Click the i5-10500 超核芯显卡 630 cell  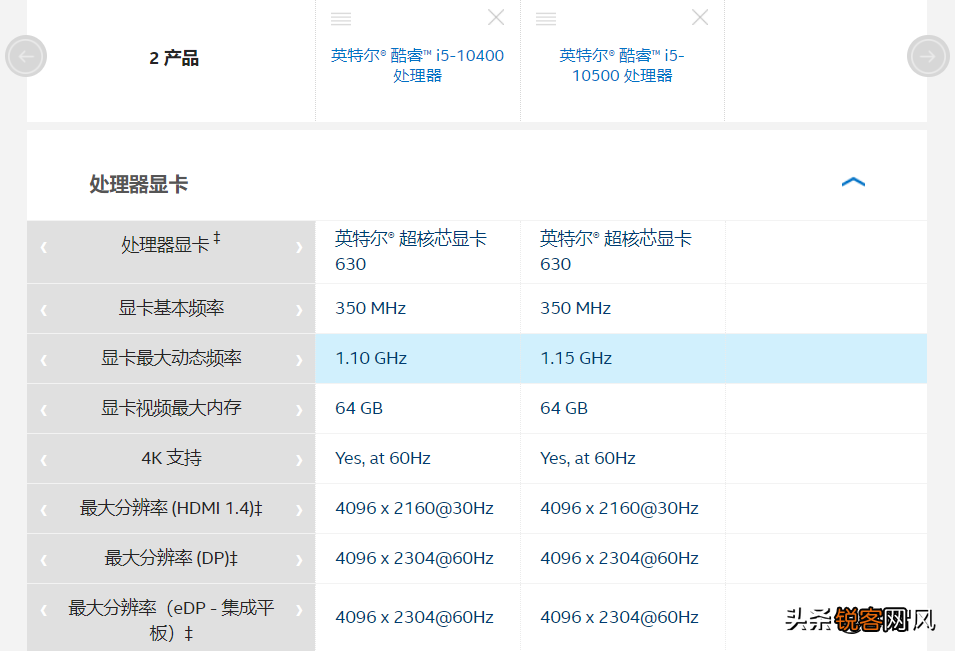click(x=622, y=252)
